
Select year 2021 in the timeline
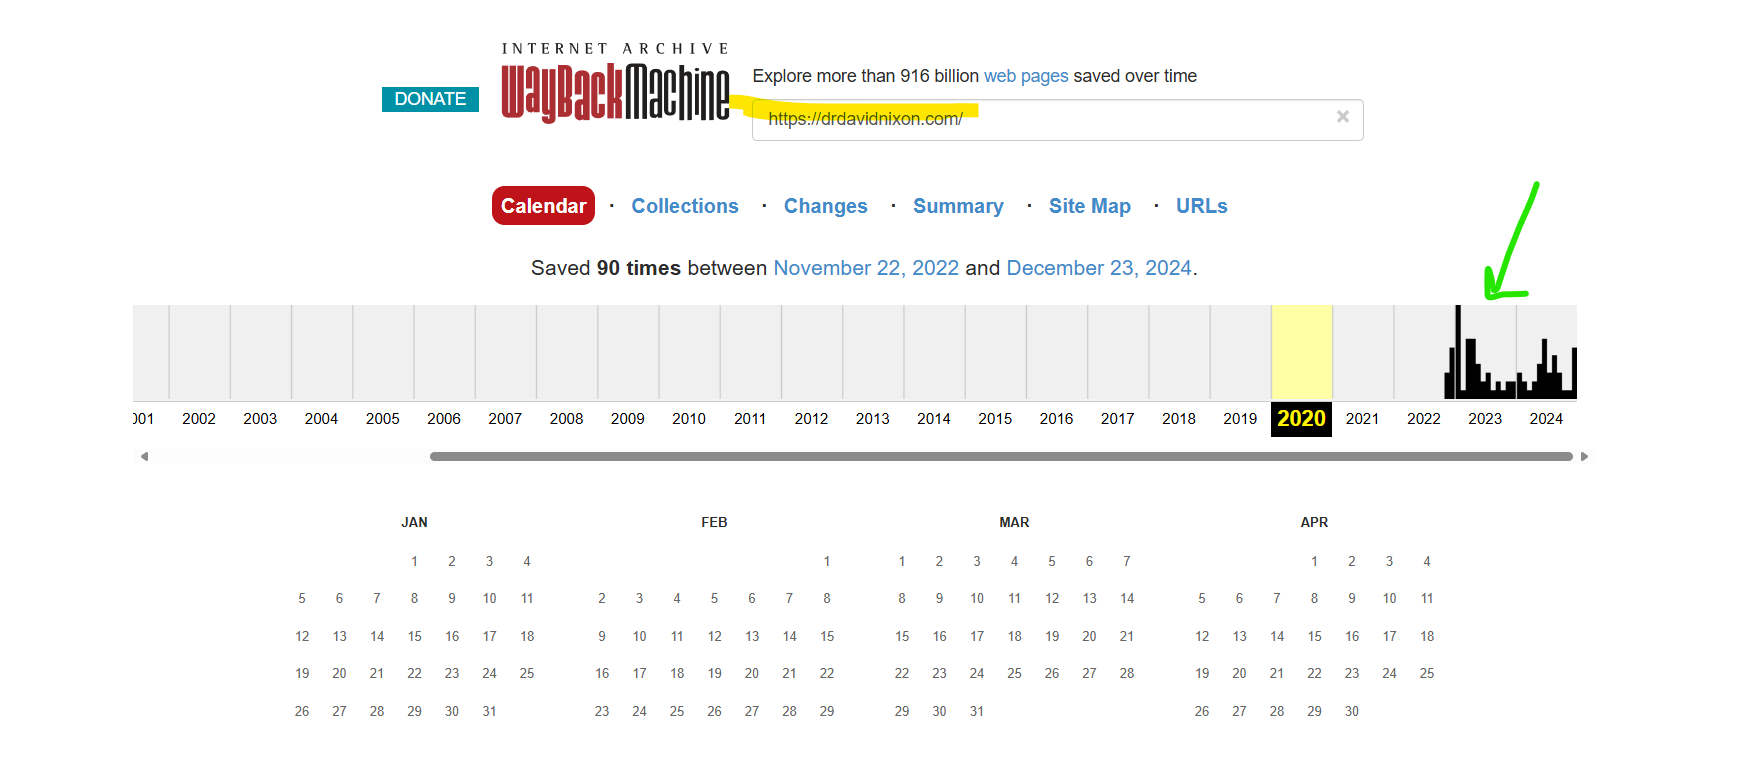pos(1362,419)
